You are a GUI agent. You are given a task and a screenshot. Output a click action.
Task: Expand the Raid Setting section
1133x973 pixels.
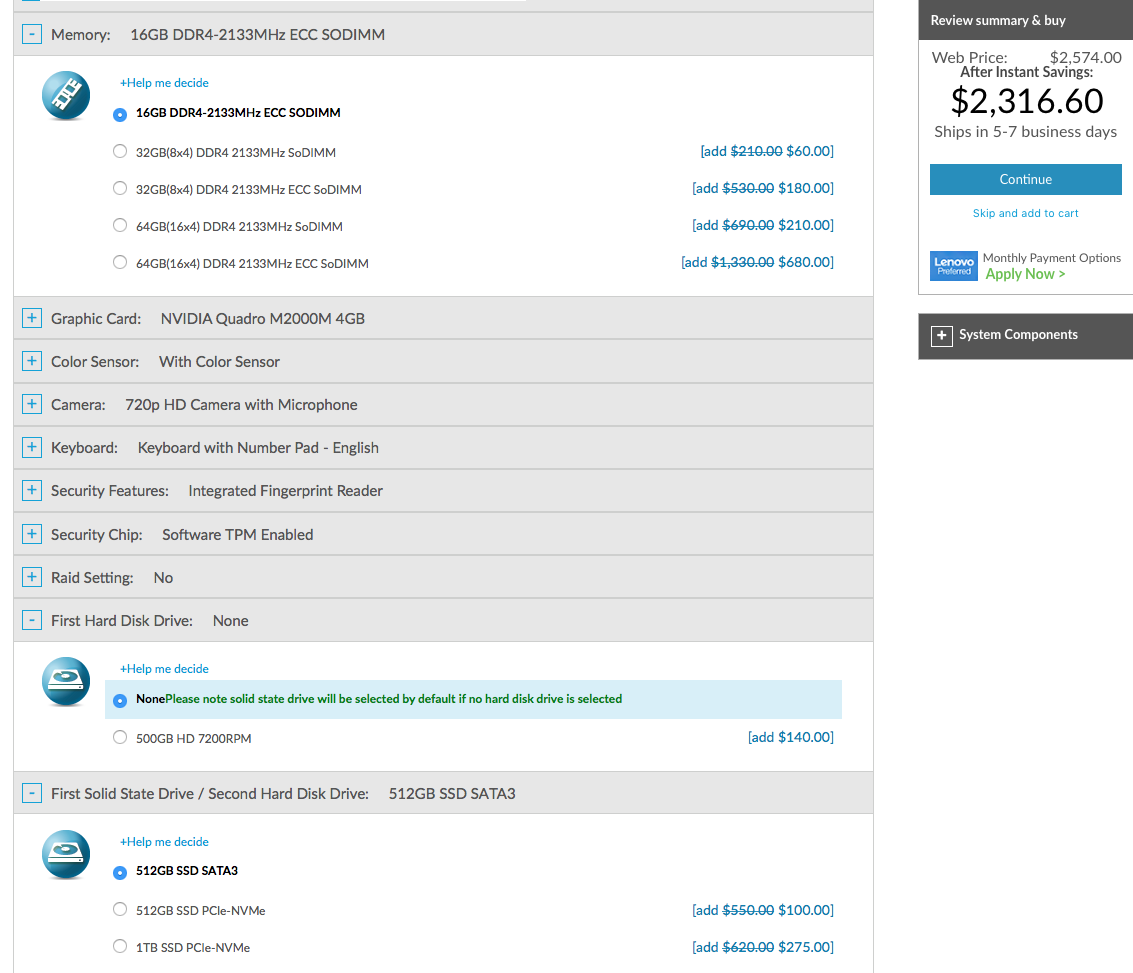tap(32, 576)
